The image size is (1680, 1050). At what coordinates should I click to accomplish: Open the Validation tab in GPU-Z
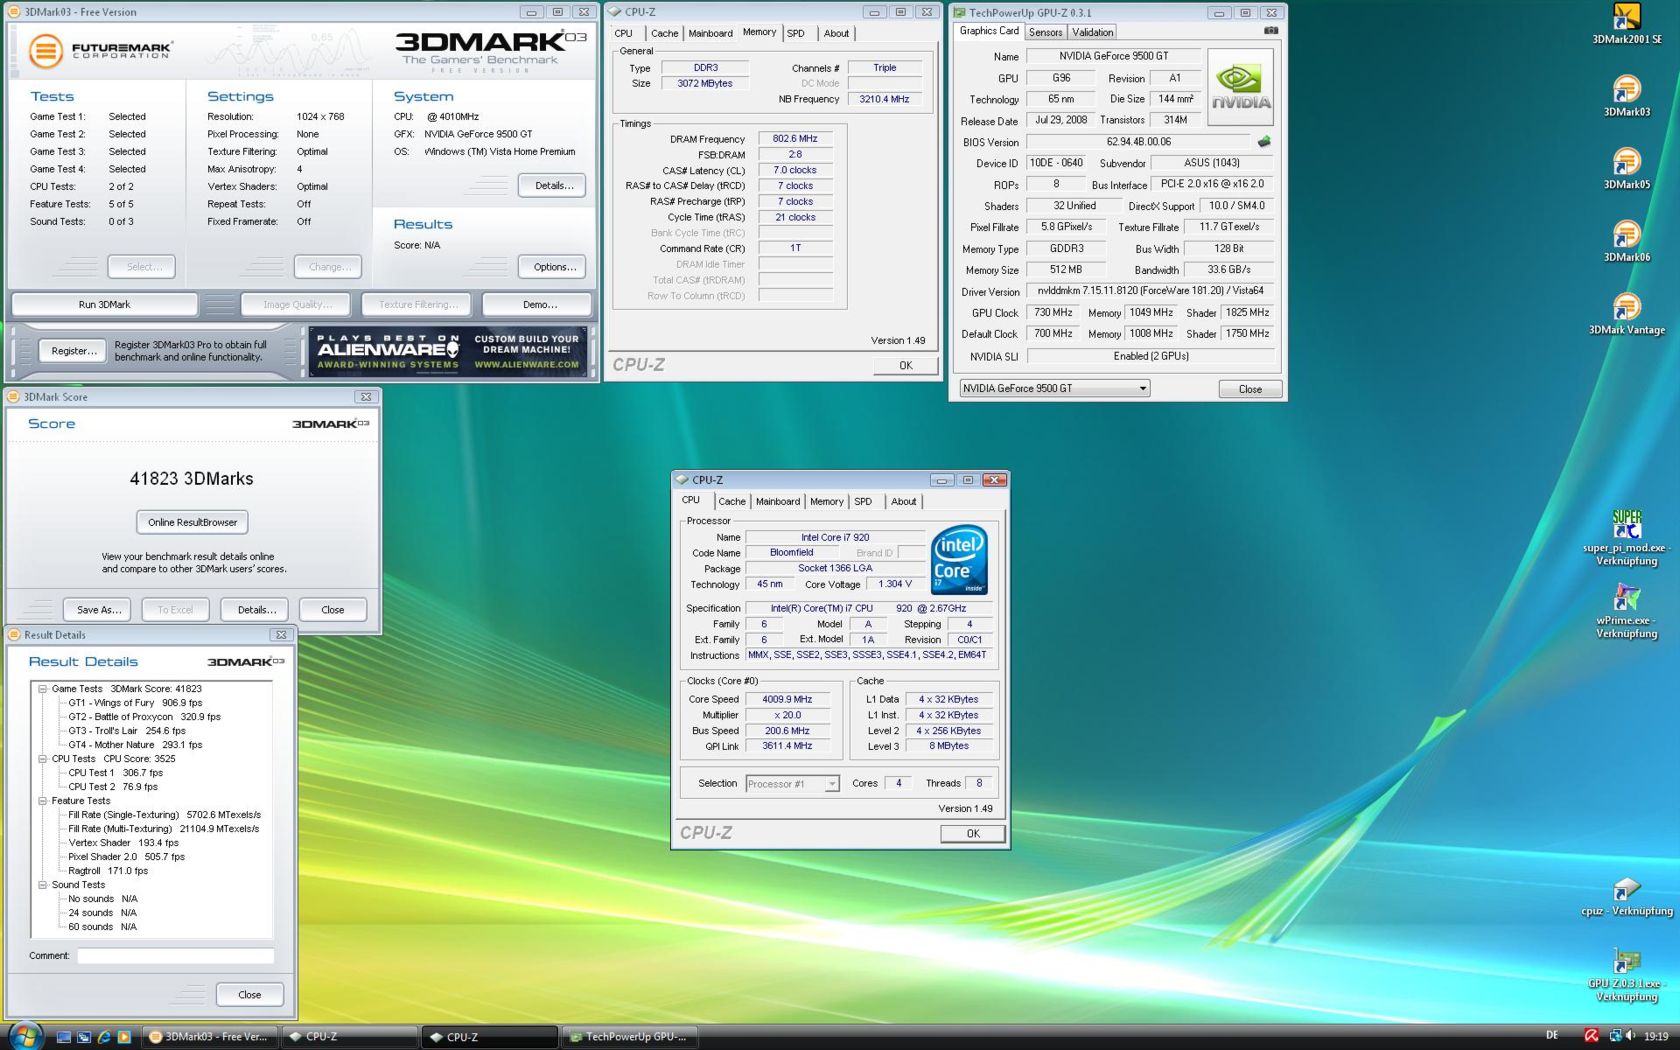(1093, 32)
